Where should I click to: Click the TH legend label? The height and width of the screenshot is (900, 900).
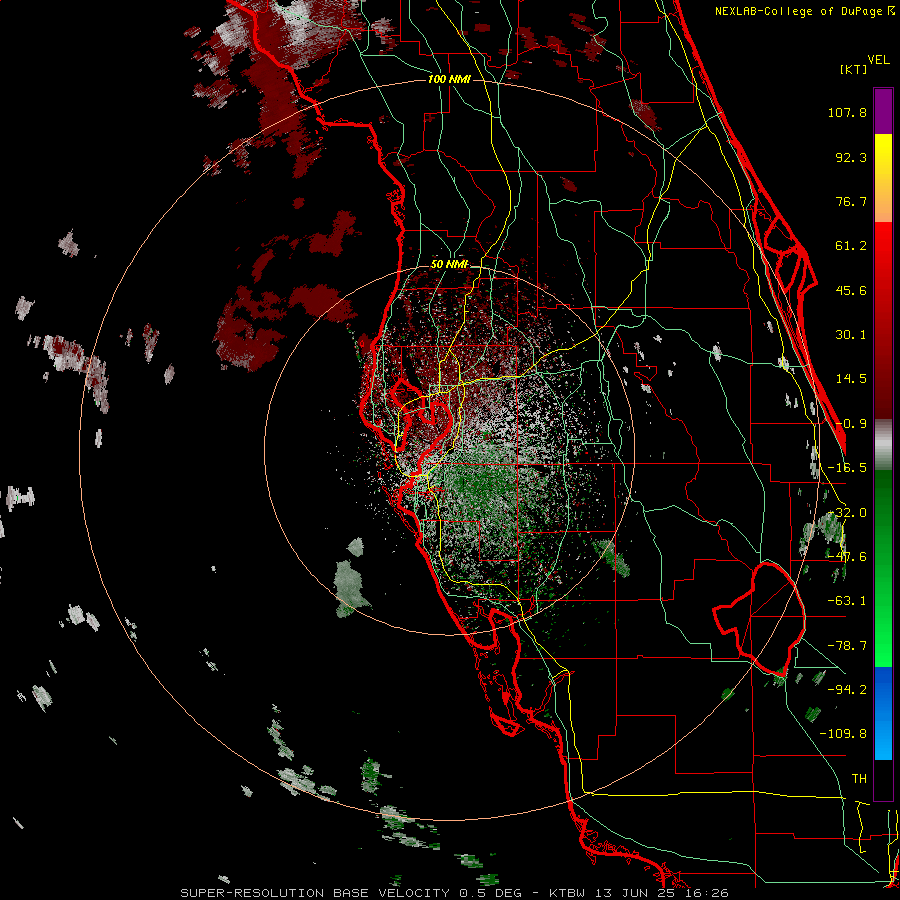(859, 779)
